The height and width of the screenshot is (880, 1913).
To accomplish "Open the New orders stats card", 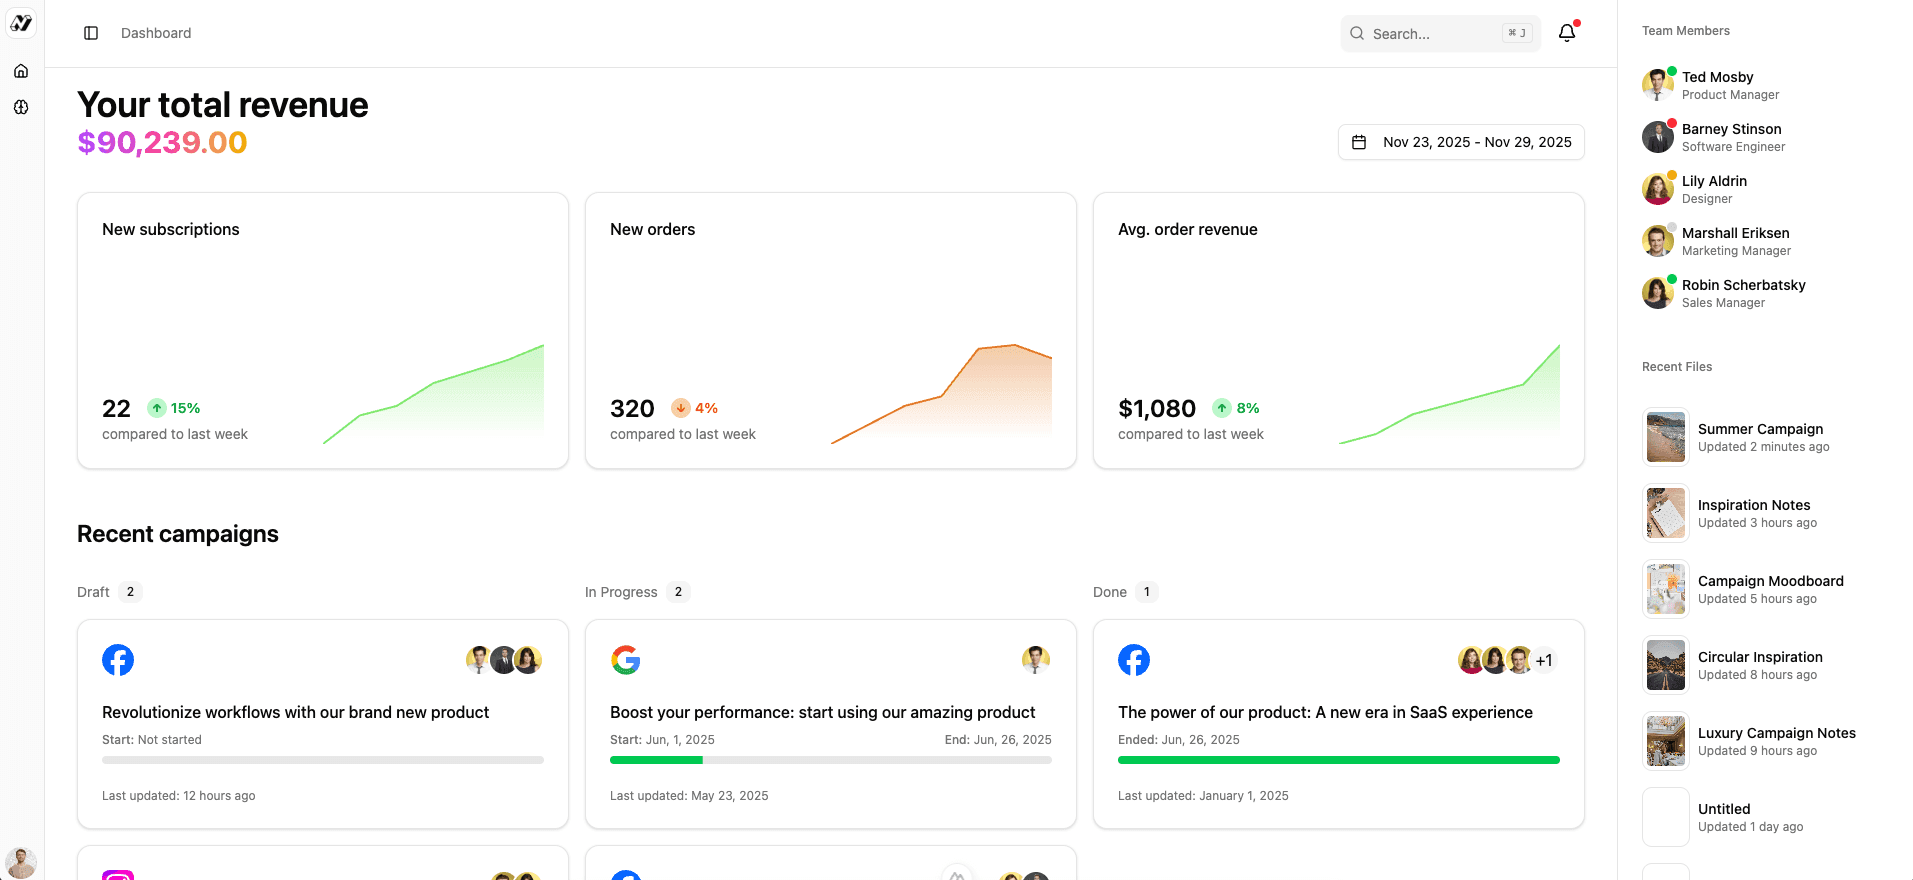I will pos(830,330).
